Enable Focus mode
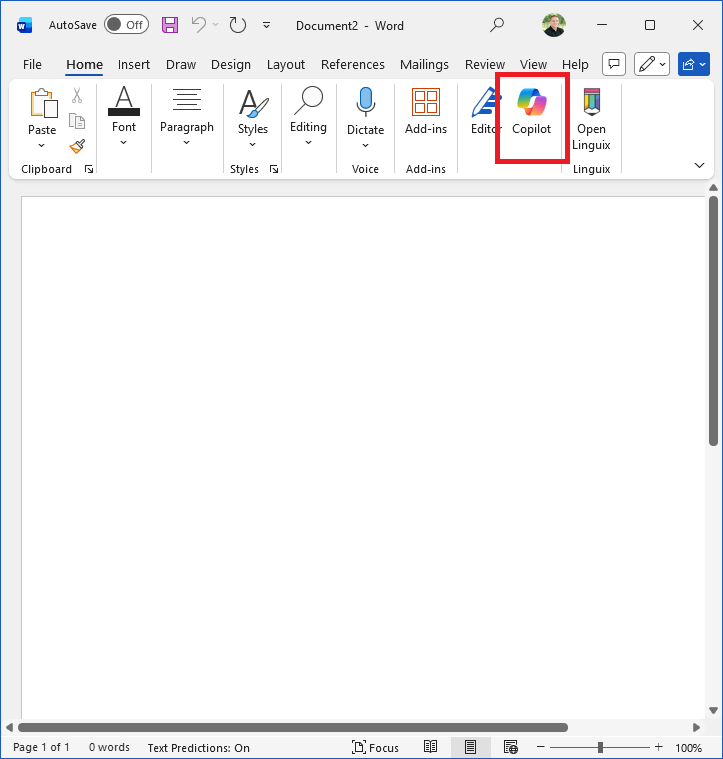 [375, 747]
